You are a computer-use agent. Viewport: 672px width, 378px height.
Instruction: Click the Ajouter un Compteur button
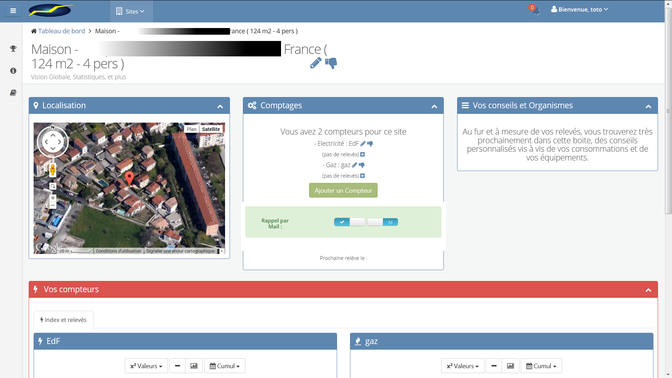tap(343, 190)
